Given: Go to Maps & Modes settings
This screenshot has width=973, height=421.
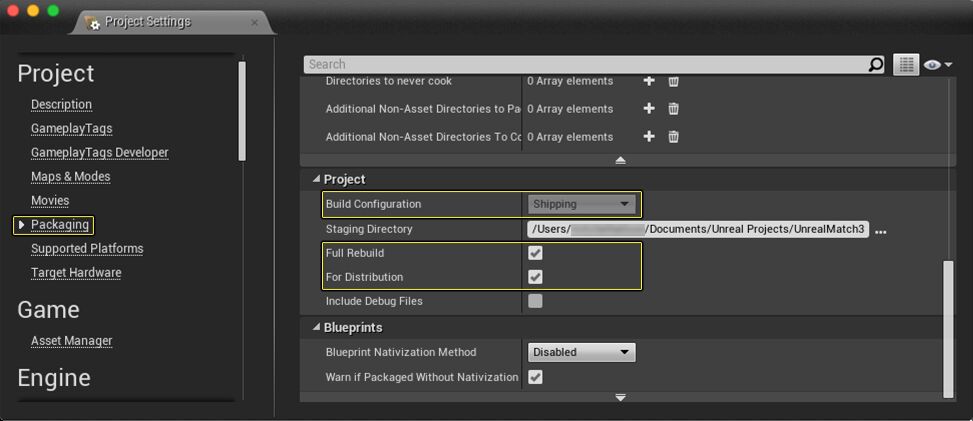Looking at the screenshot, I should pos(71,176).
